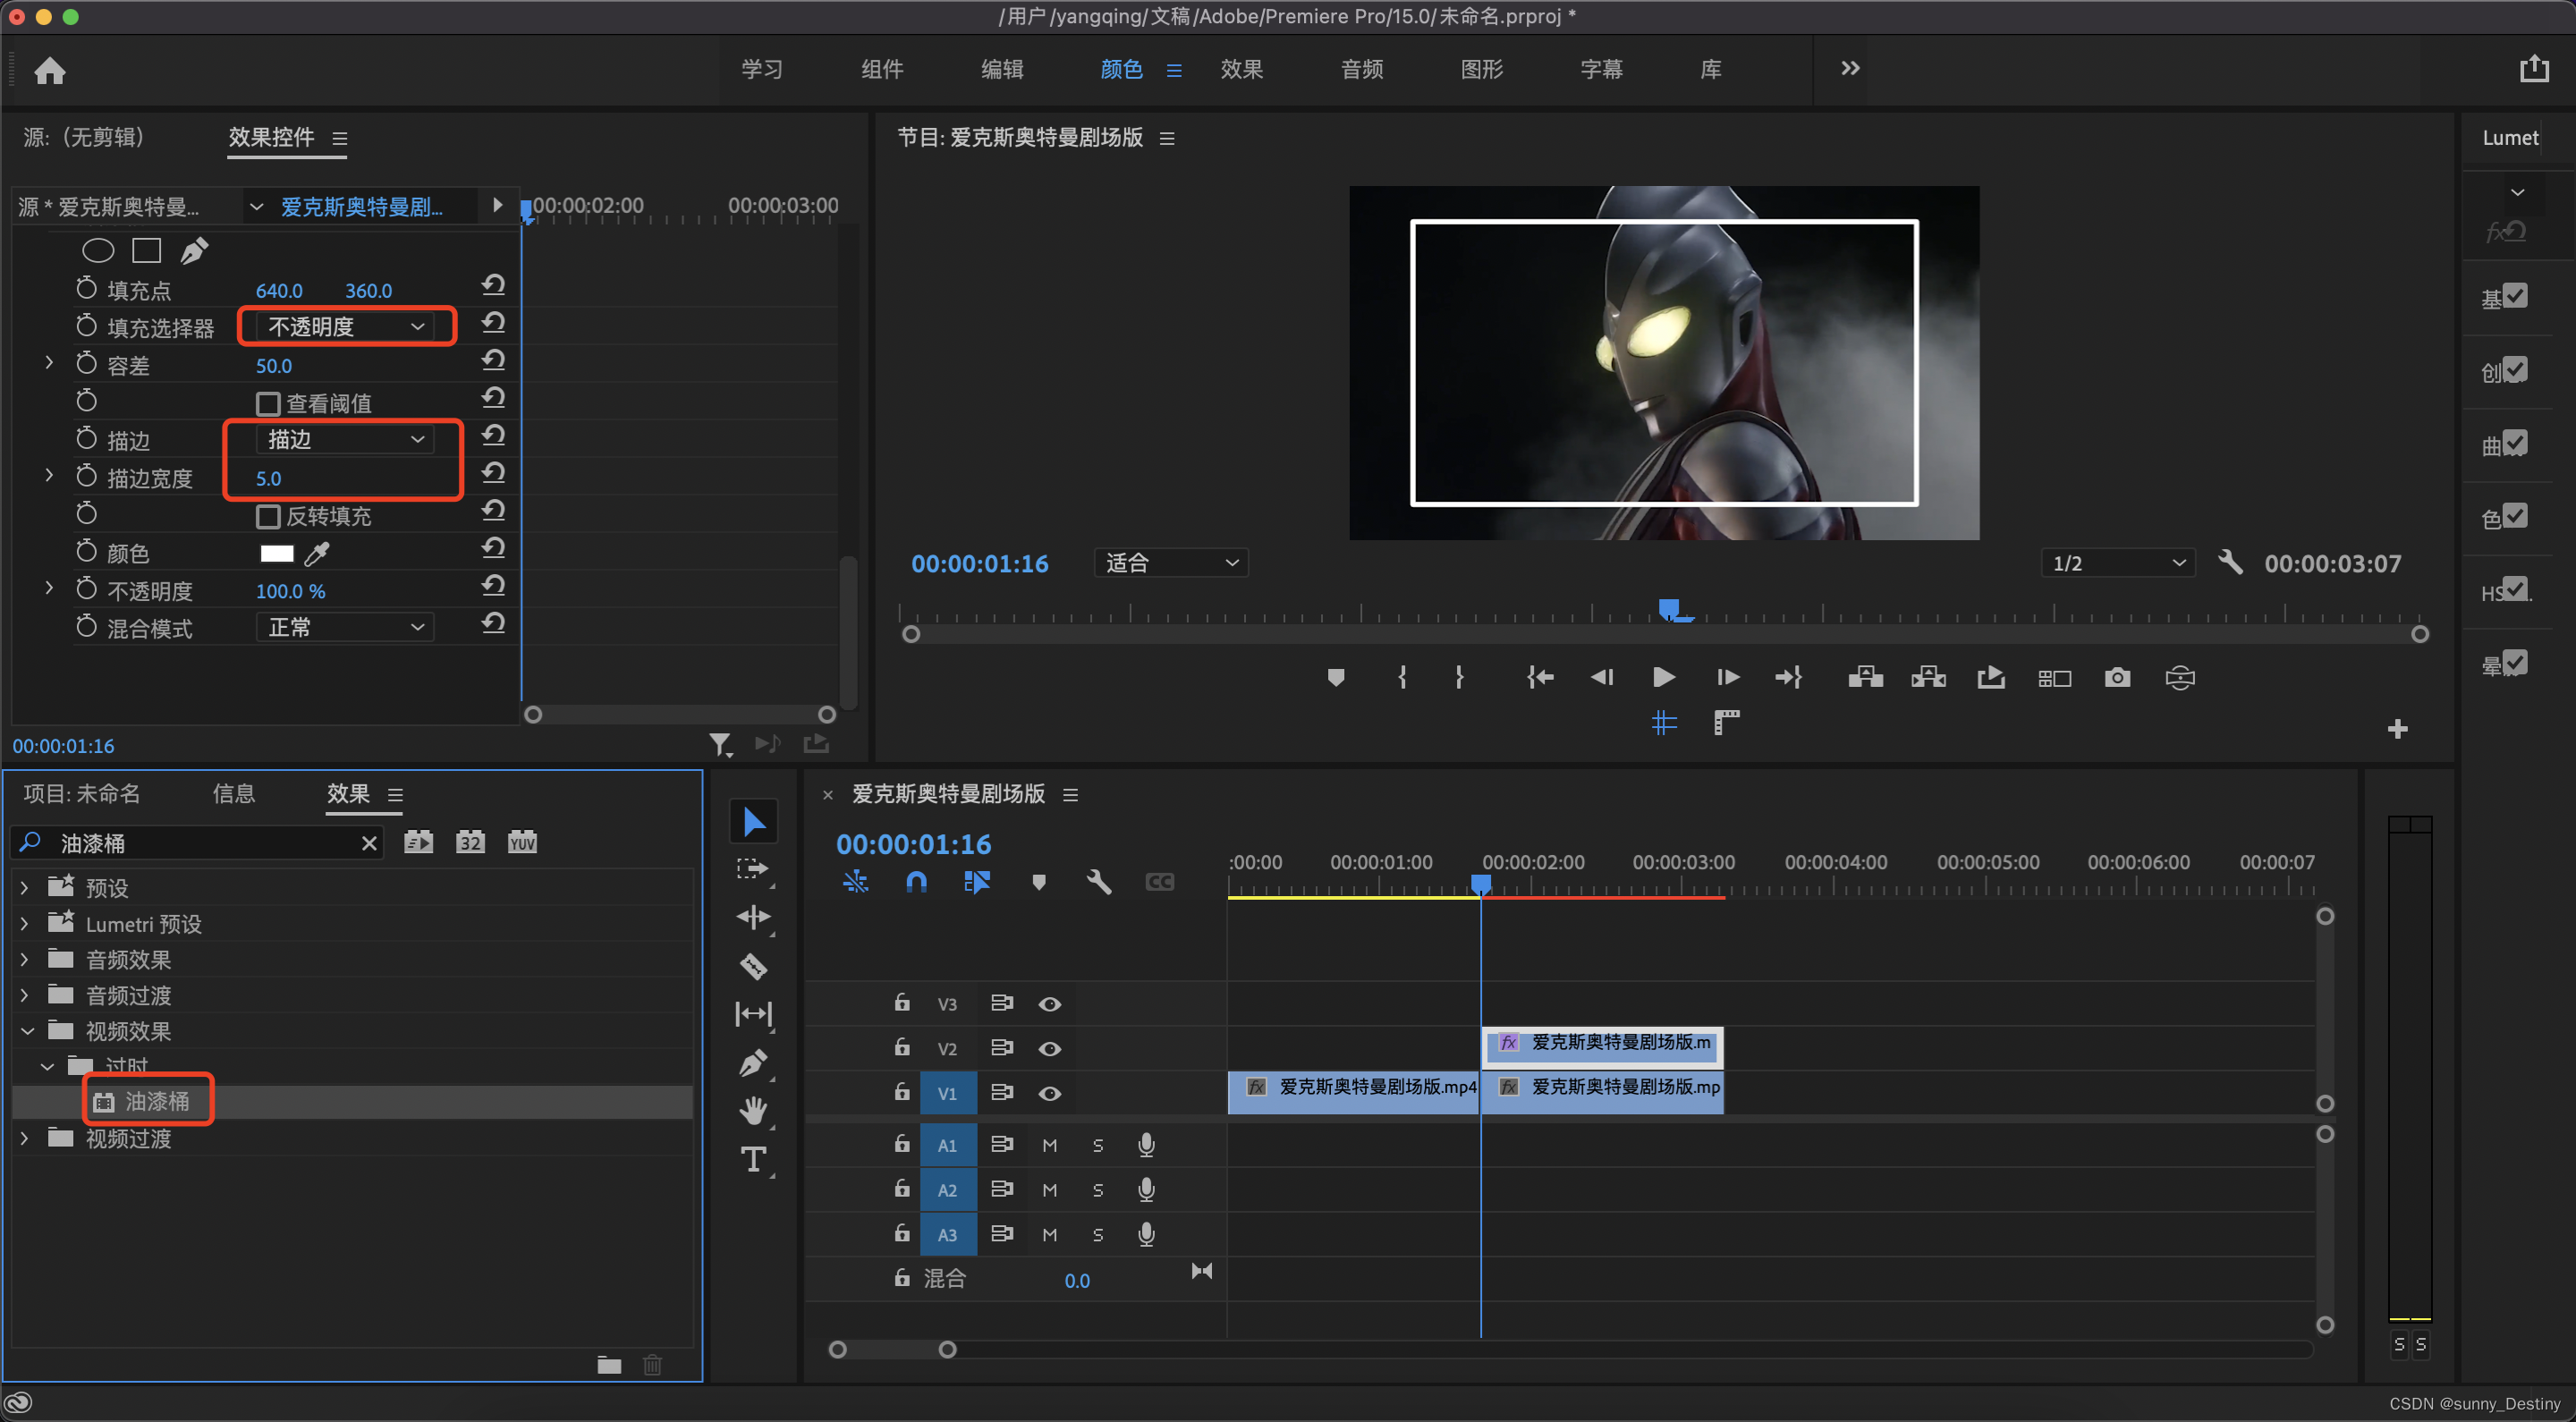
Task: Open the Home screen icon
Action: click(x=50, y=70)
